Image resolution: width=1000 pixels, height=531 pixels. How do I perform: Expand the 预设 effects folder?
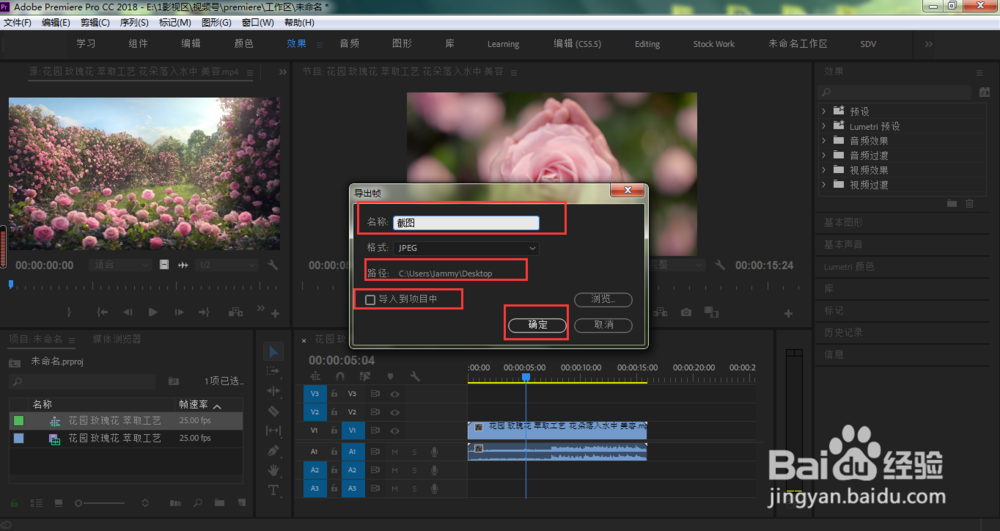(823, 111)
